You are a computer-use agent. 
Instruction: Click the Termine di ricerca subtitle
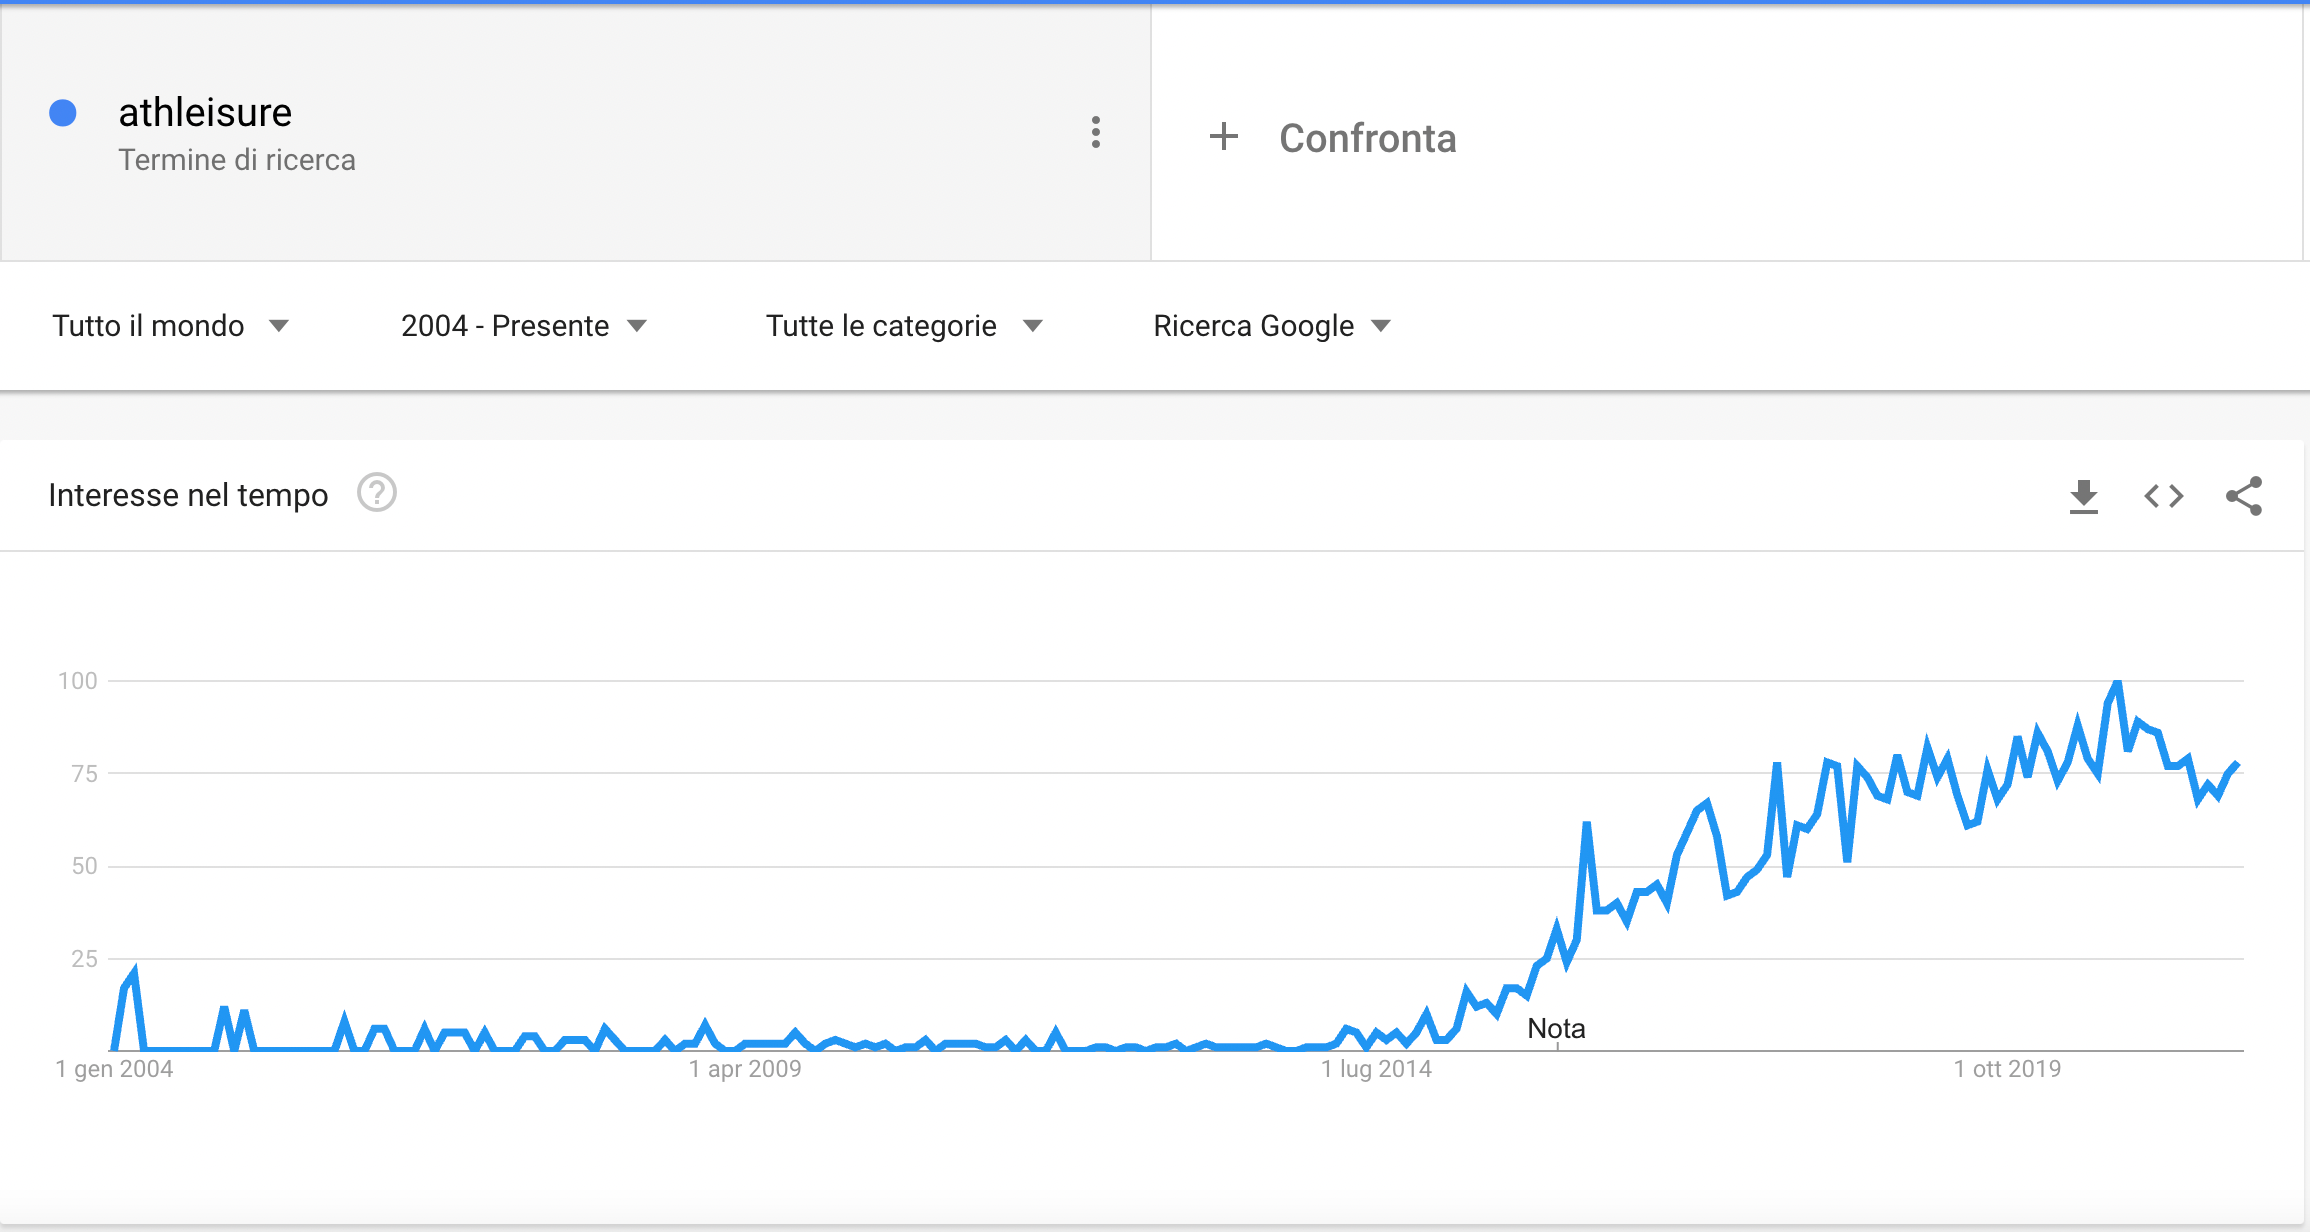[237, 160]
